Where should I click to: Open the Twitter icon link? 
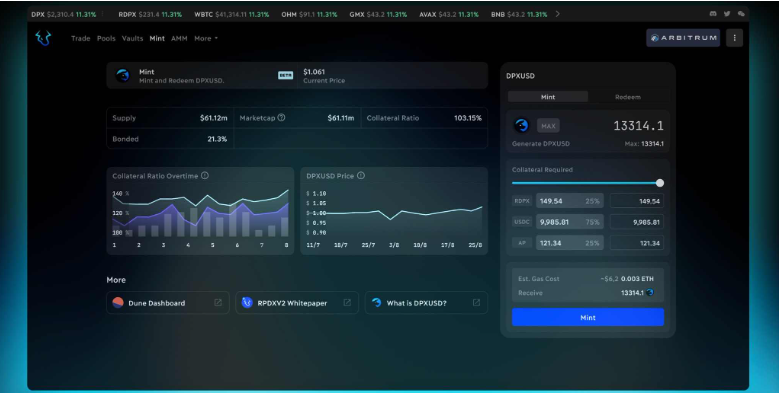click(727, 14)
